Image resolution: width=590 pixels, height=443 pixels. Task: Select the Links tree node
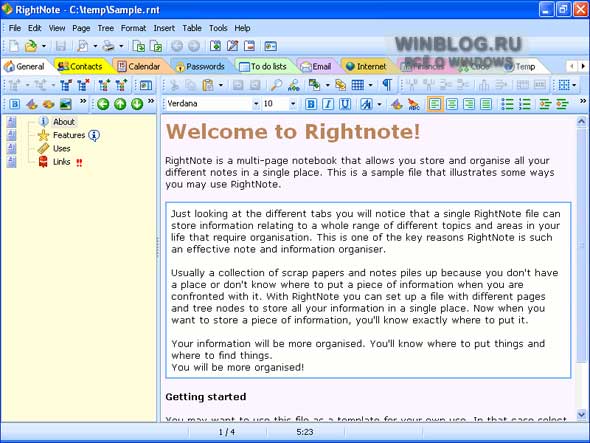tap(62, 162)
